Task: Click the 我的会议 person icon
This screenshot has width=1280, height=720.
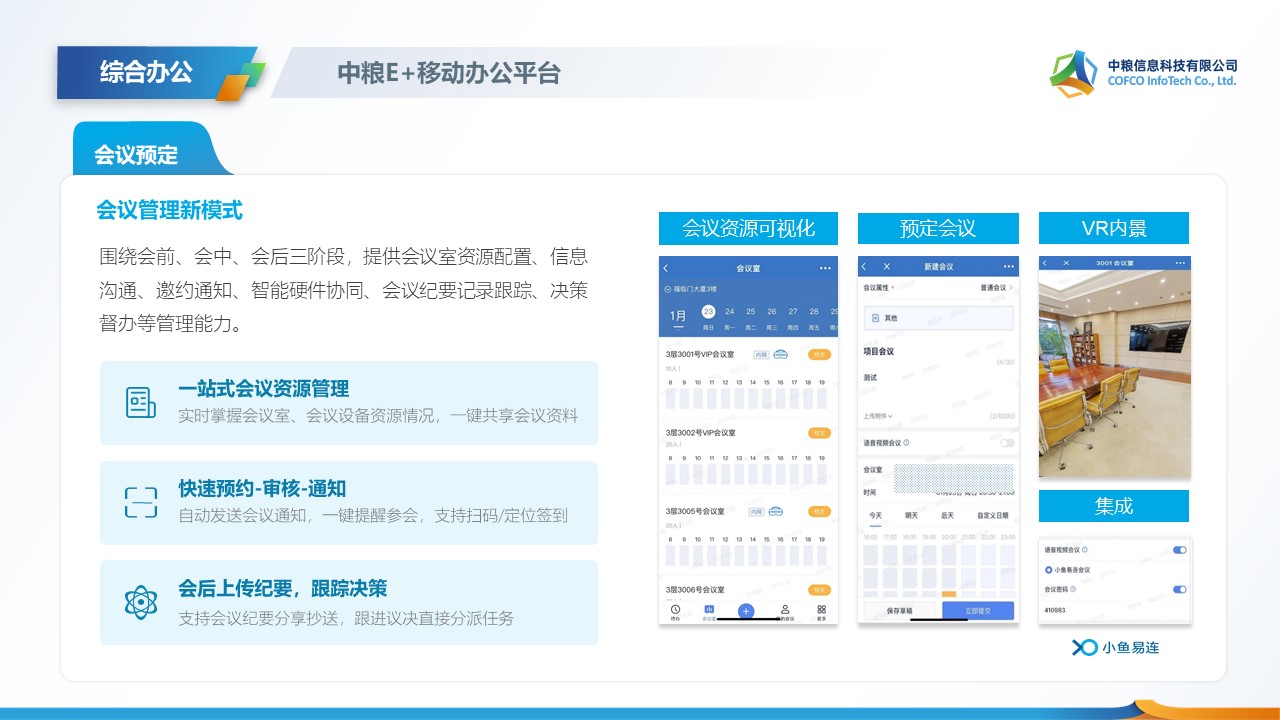Action: tap(785, 610)
